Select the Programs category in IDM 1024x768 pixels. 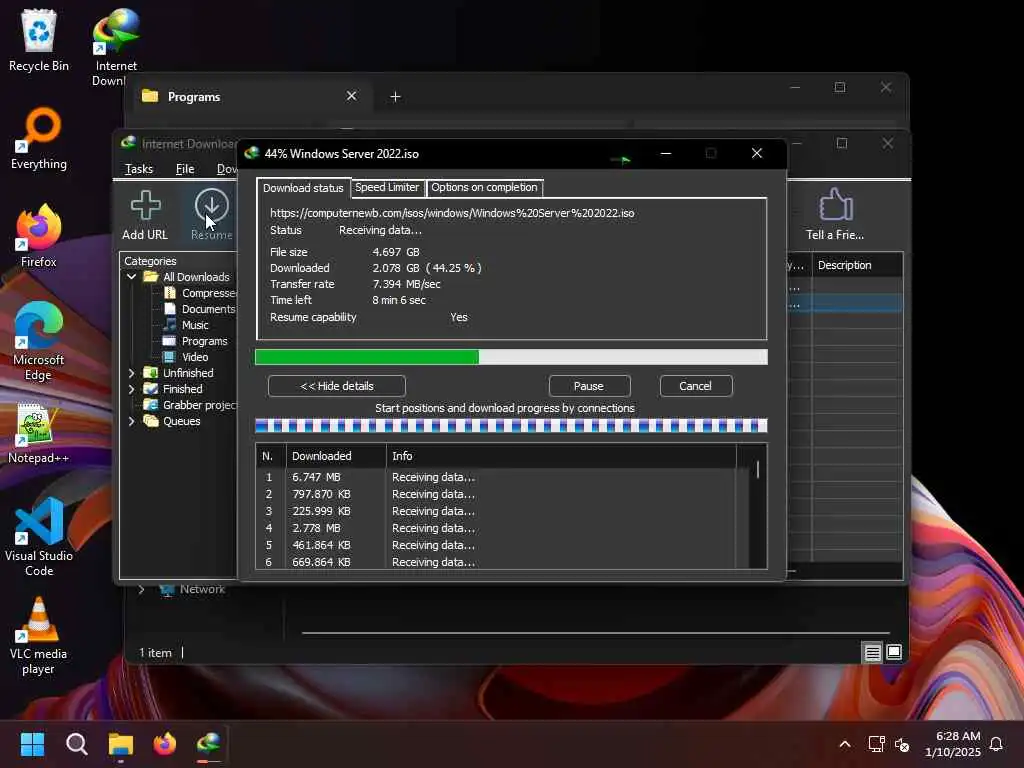[x=196, y=341]
